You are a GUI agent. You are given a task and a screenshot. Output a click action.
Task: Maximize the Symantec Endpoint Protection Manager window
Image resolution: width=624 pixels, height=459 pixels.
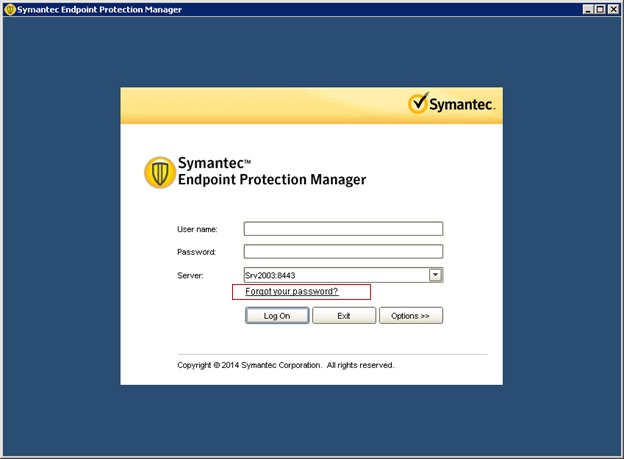(600, 9)
